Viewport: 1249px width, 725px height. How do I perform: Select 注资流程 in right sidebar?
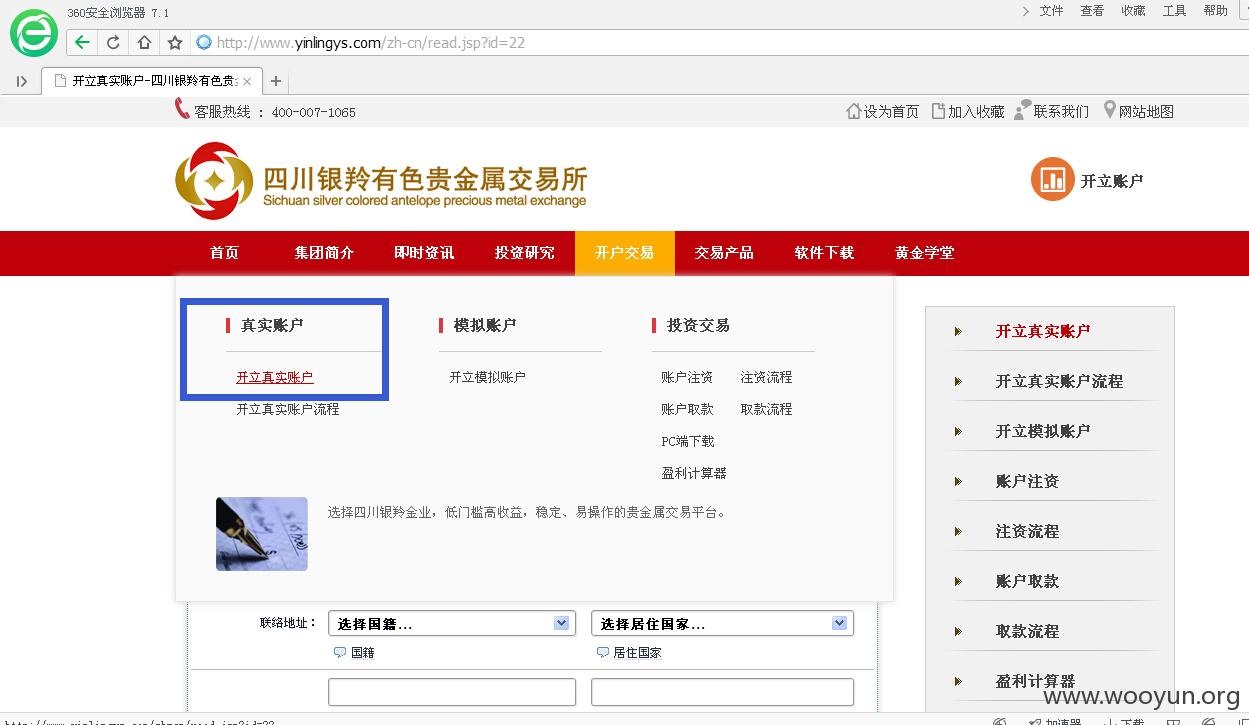pos(1027,531)
